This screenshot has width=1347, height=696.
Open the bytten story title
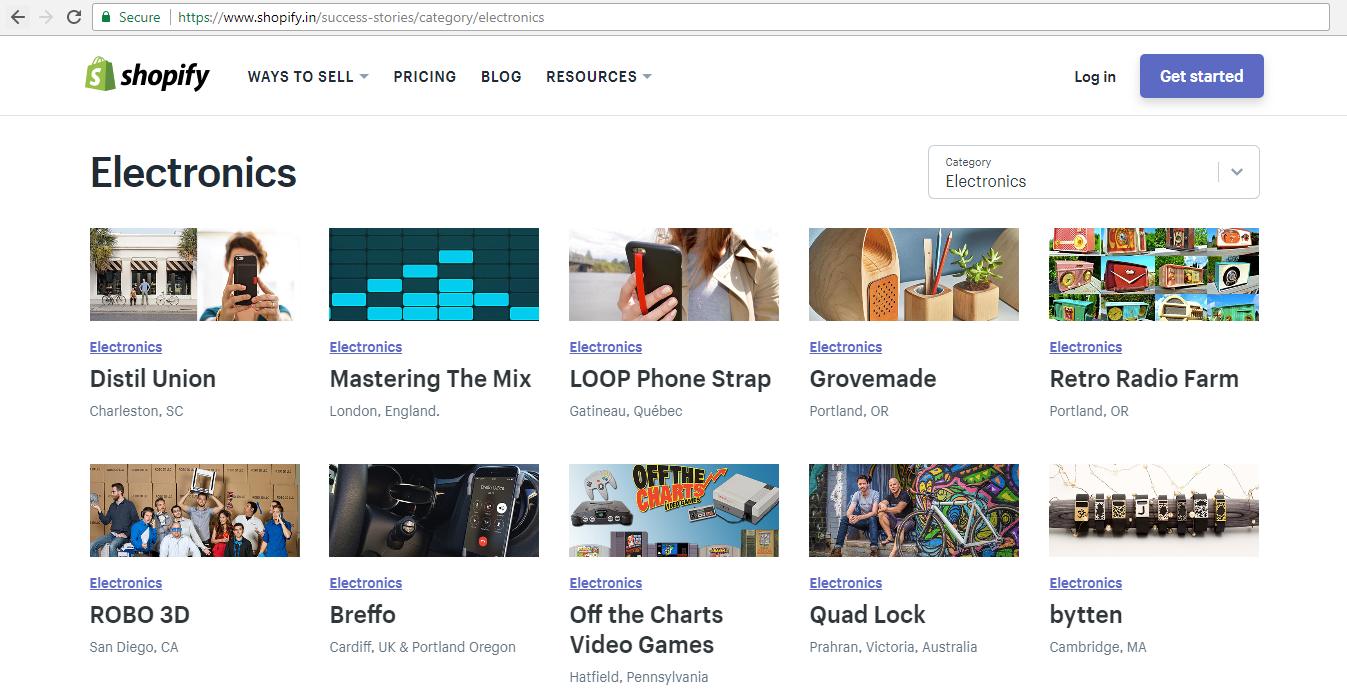tap(1086, 615)
